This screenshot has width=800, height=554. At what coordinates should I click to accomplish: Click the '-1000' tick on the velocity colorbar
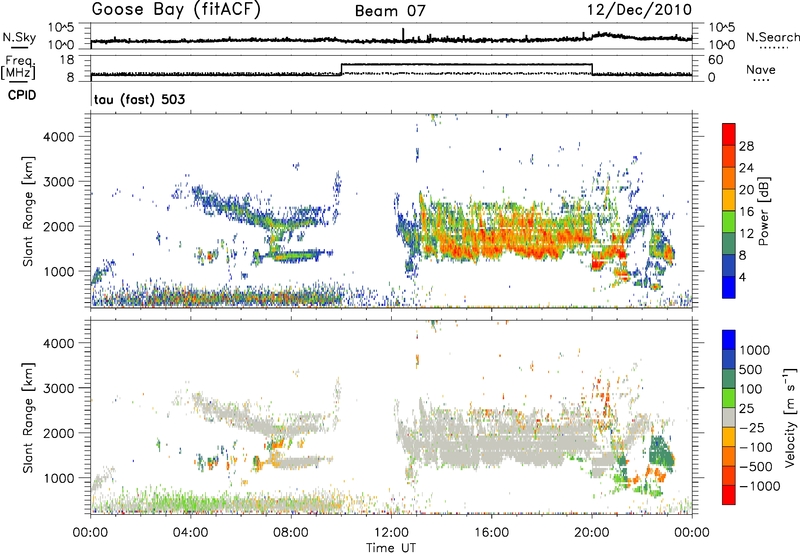(760, 486)
